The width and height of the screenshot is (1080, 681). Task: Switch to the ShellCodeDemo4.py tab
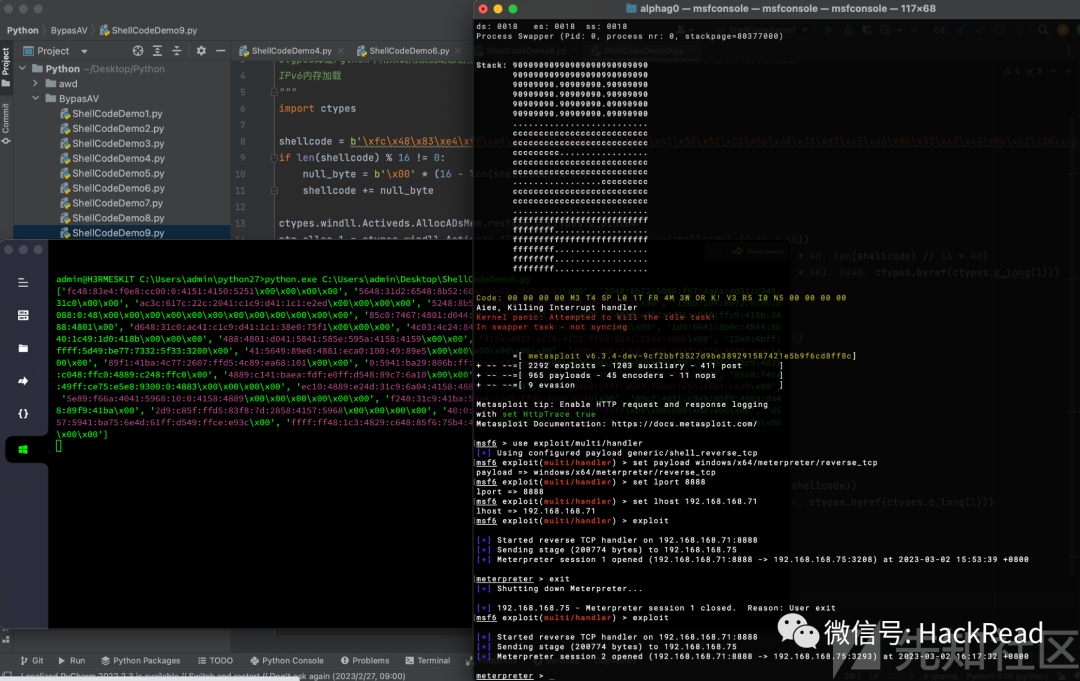291,51
